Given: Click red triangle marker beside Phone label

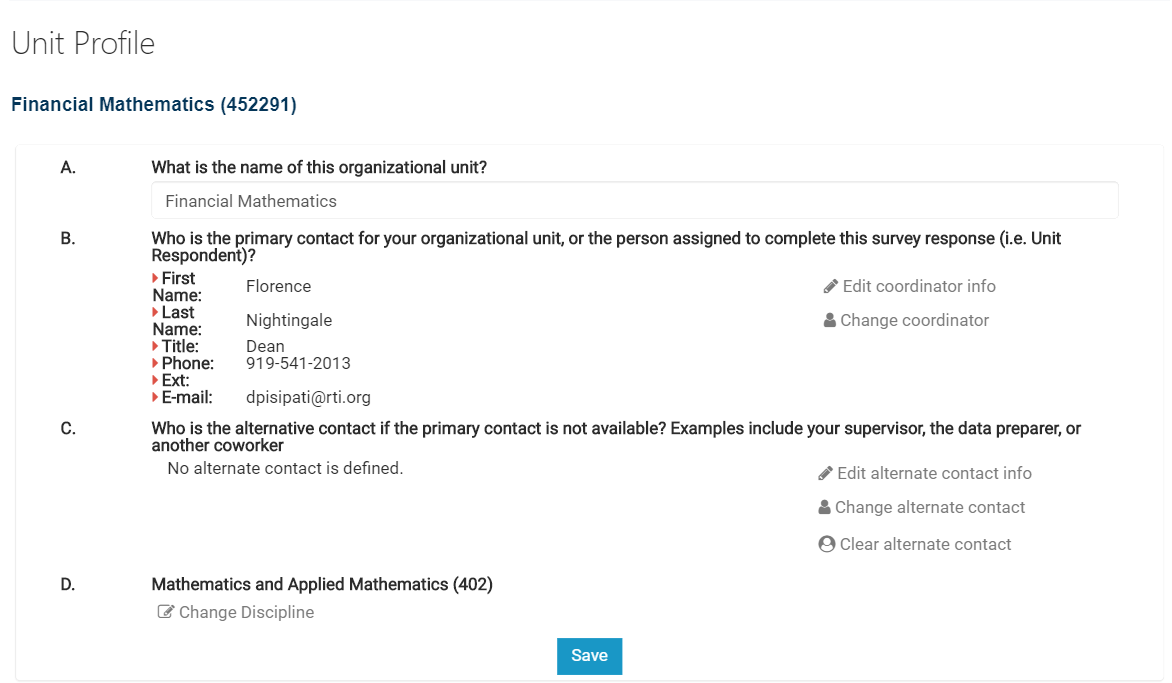Looking at the screenshot, I should click(x=155, y=364).
